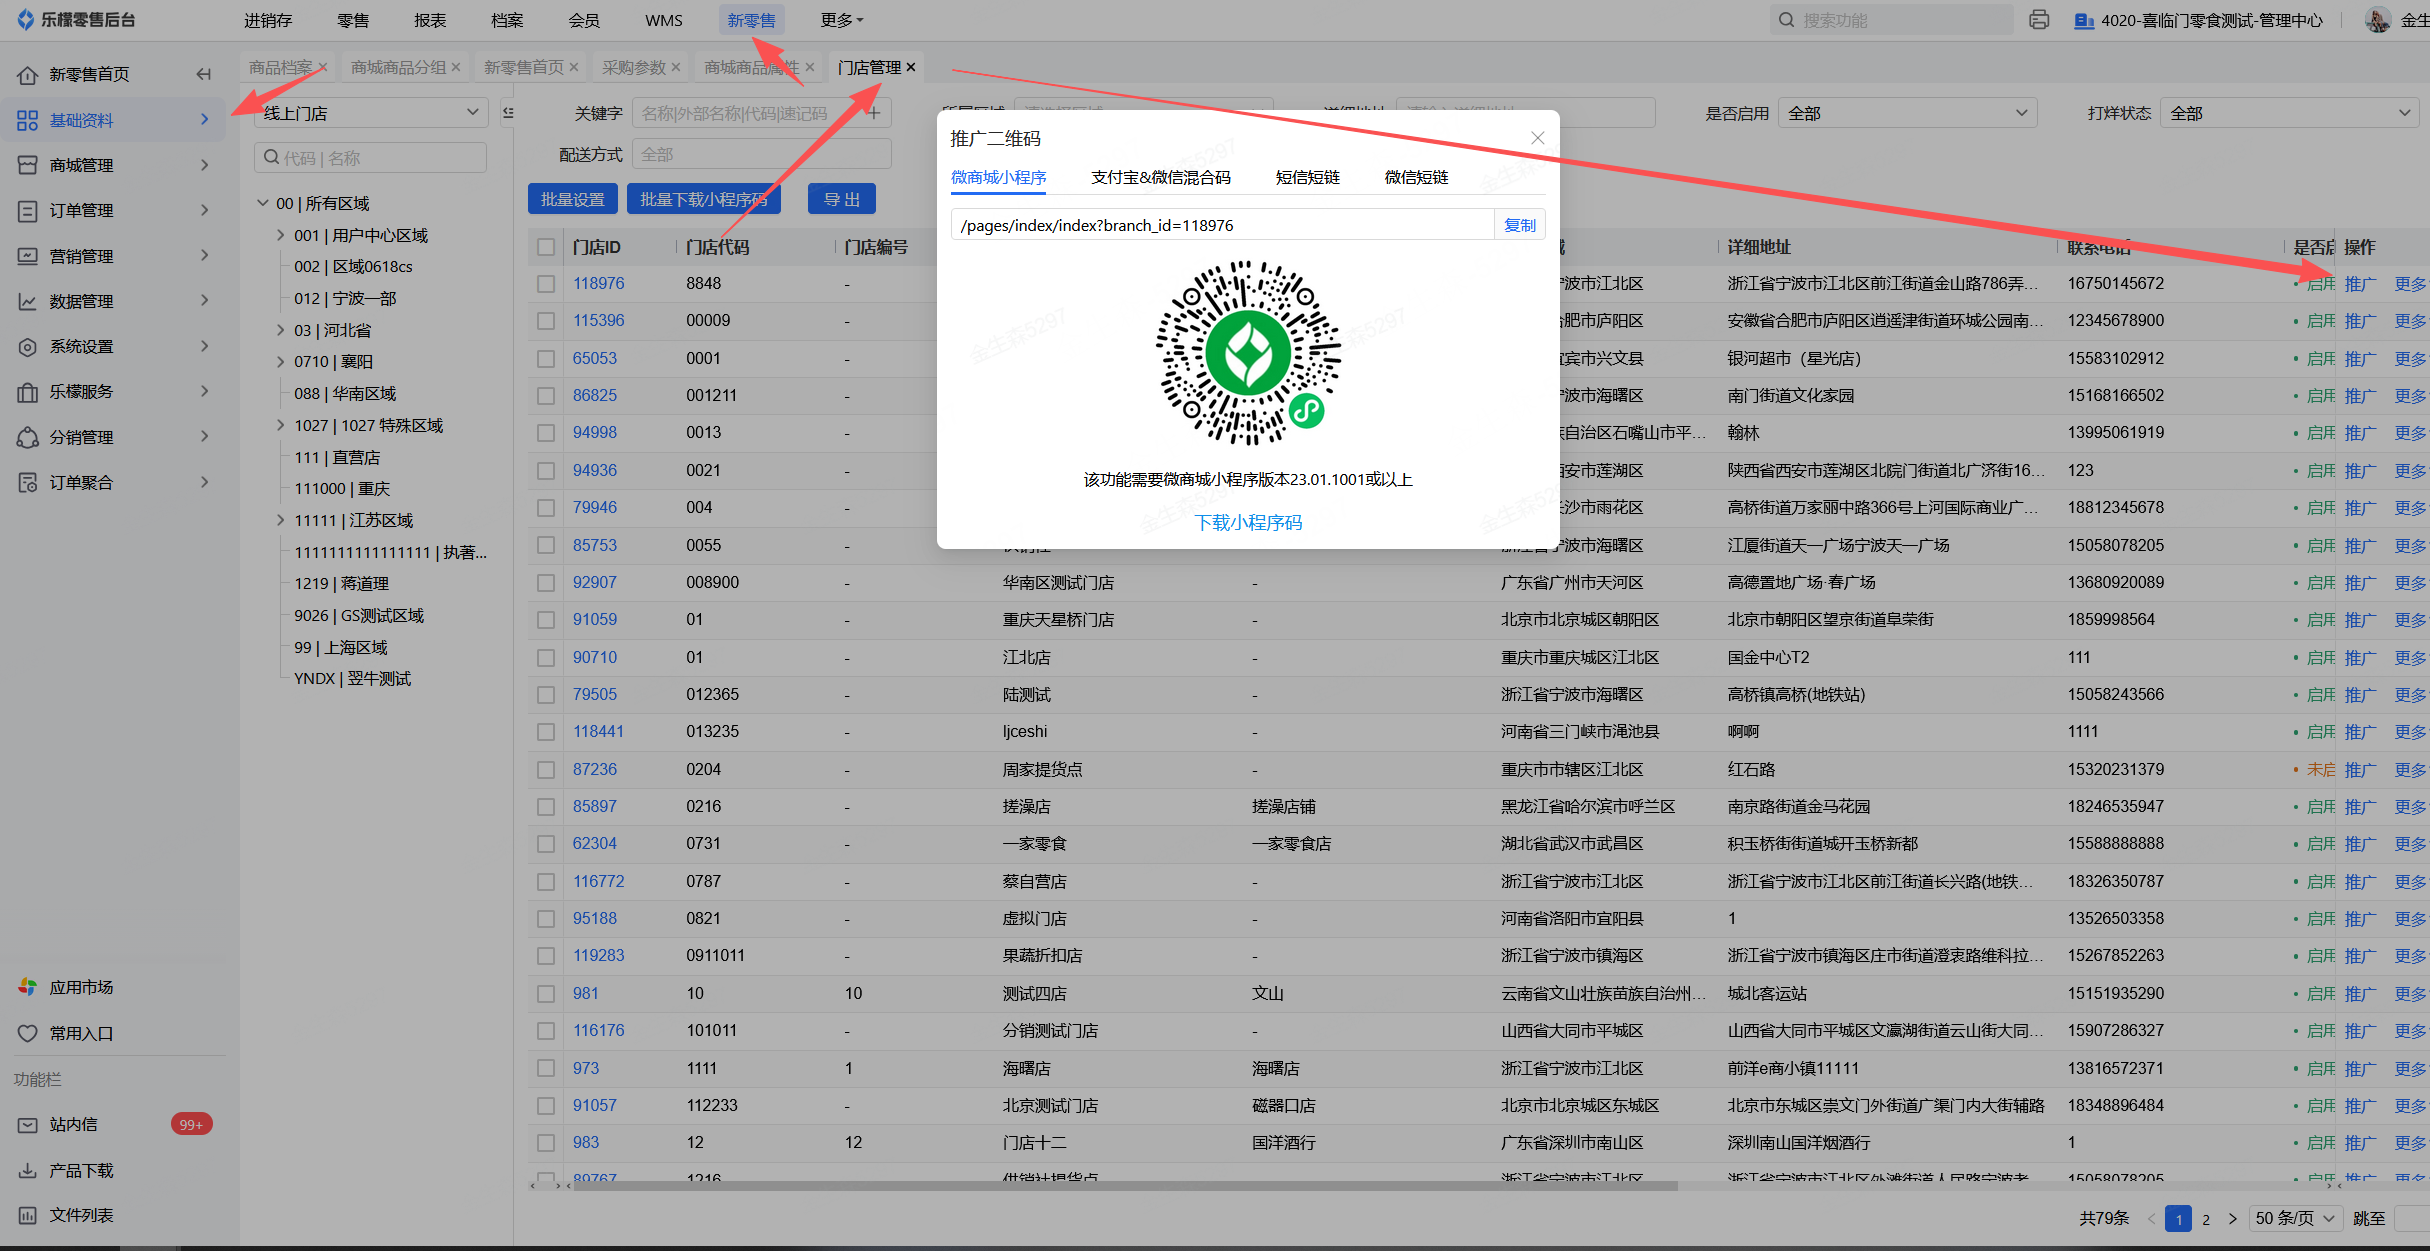
Task: Collapse sidebar using the arrow icon
Action: coord(204,74)
